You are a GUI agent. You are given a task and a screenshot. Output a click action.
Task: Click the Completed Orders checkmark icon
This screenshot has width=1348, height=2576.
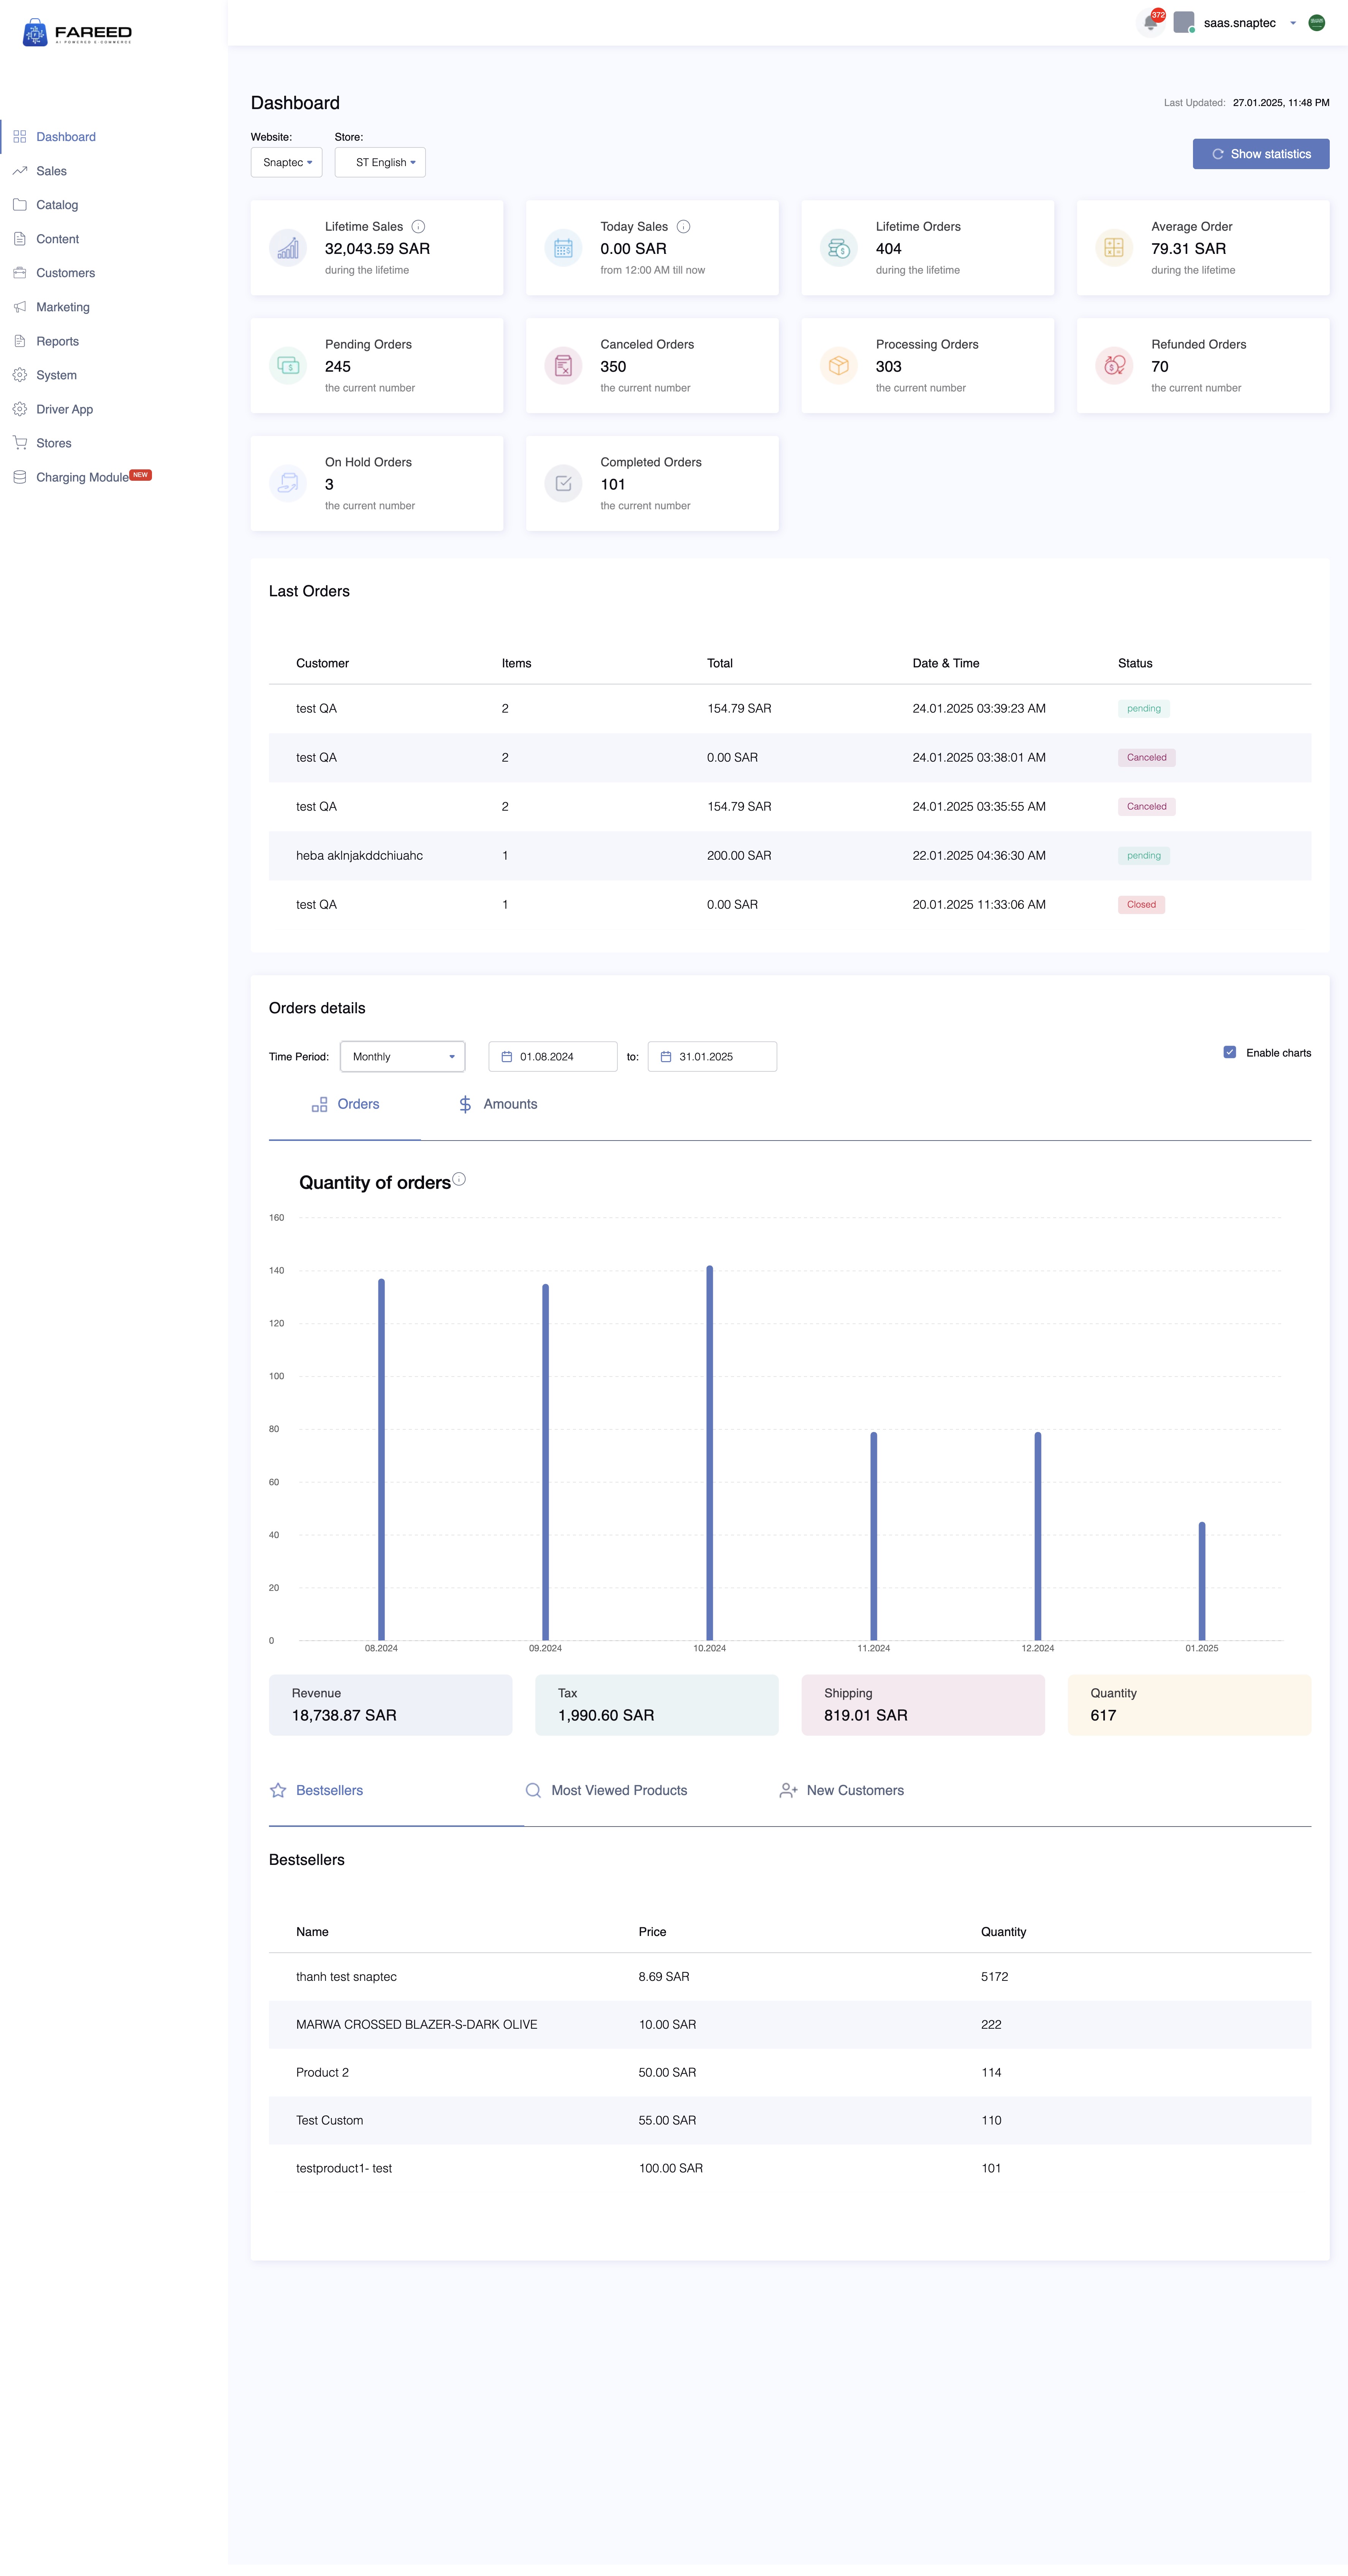[563, 484]
